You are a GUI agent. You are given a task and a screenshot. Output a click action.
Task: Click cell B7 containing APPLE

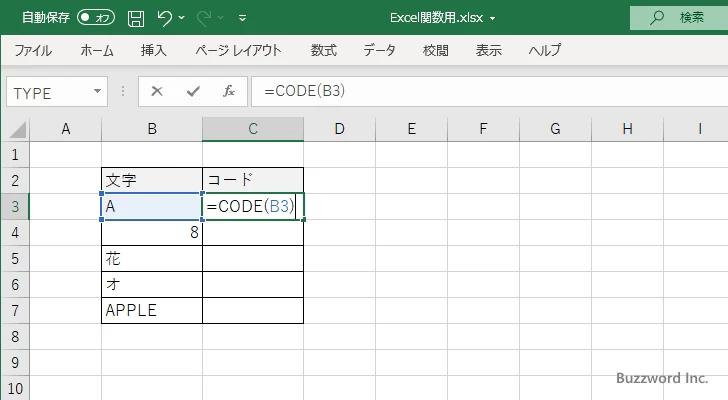(152, 310)
